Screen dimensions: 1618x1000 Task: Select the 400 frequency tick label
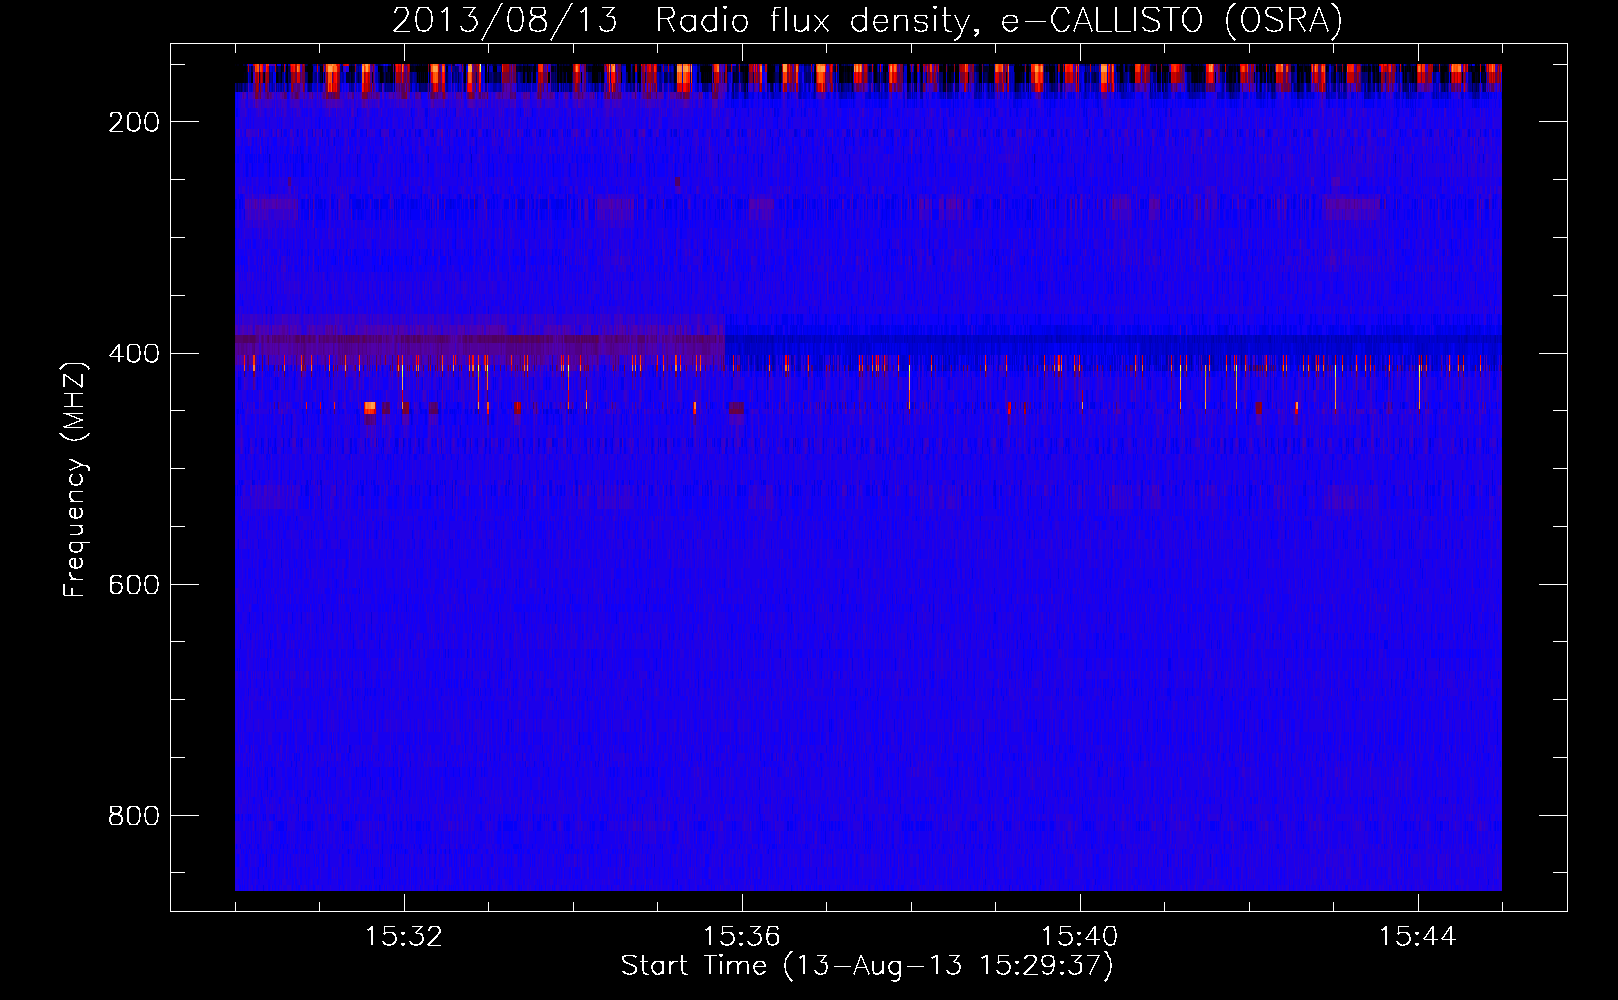coord(134,353)
